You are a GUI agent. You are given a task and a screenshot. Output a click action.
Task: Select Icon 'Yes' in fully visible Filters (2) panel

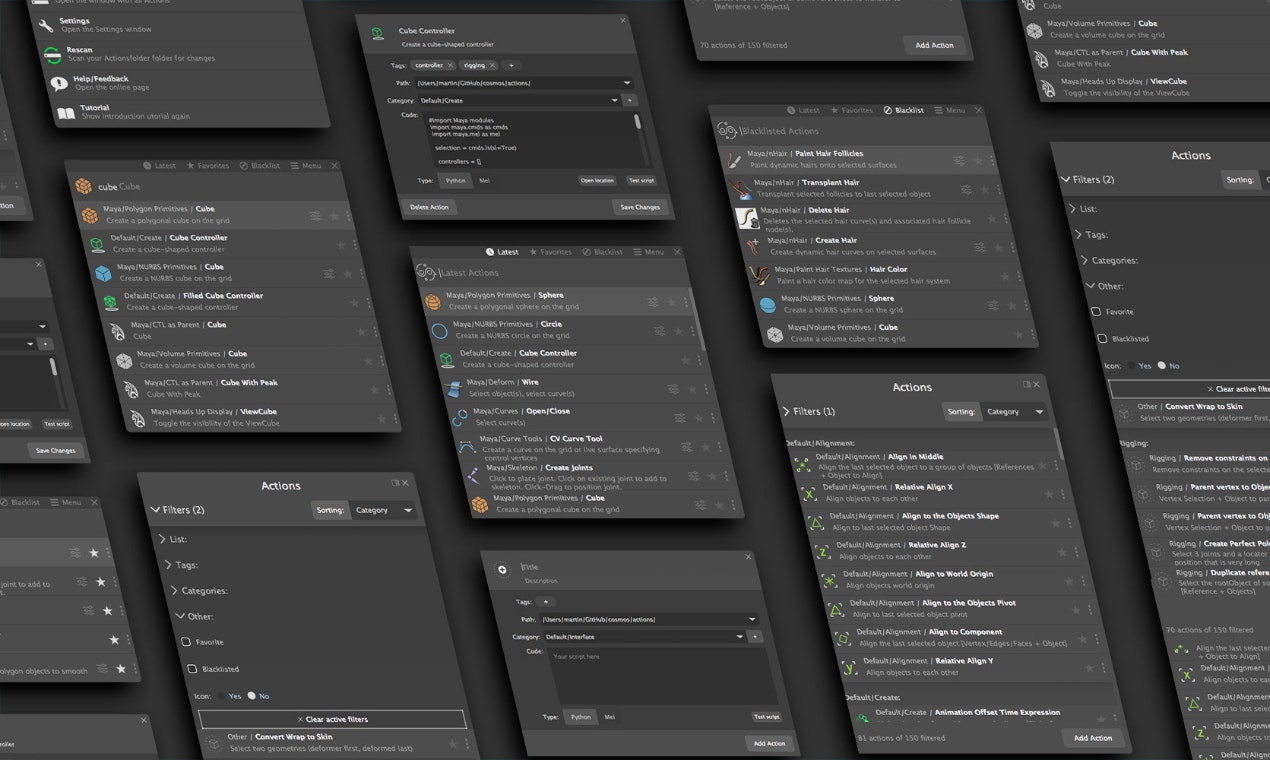pos(220,695)
